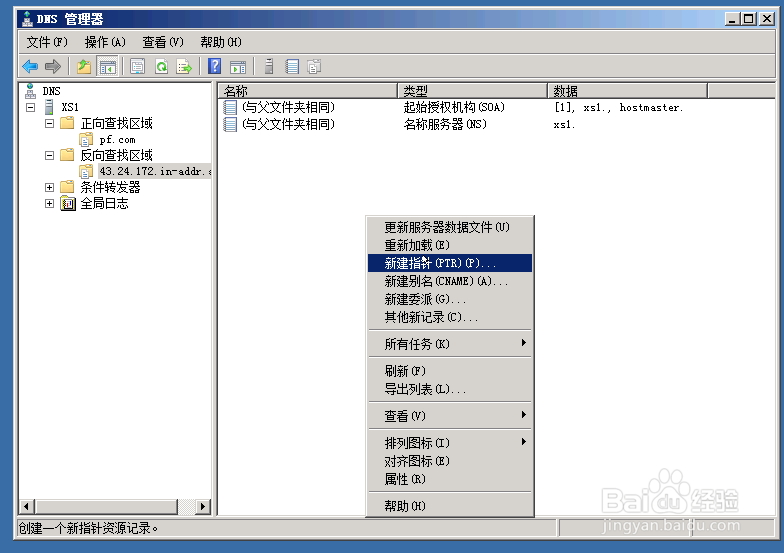Go up one level with folder icon
This screenshot has width=784, height=553.
click(x=84, y=66)
